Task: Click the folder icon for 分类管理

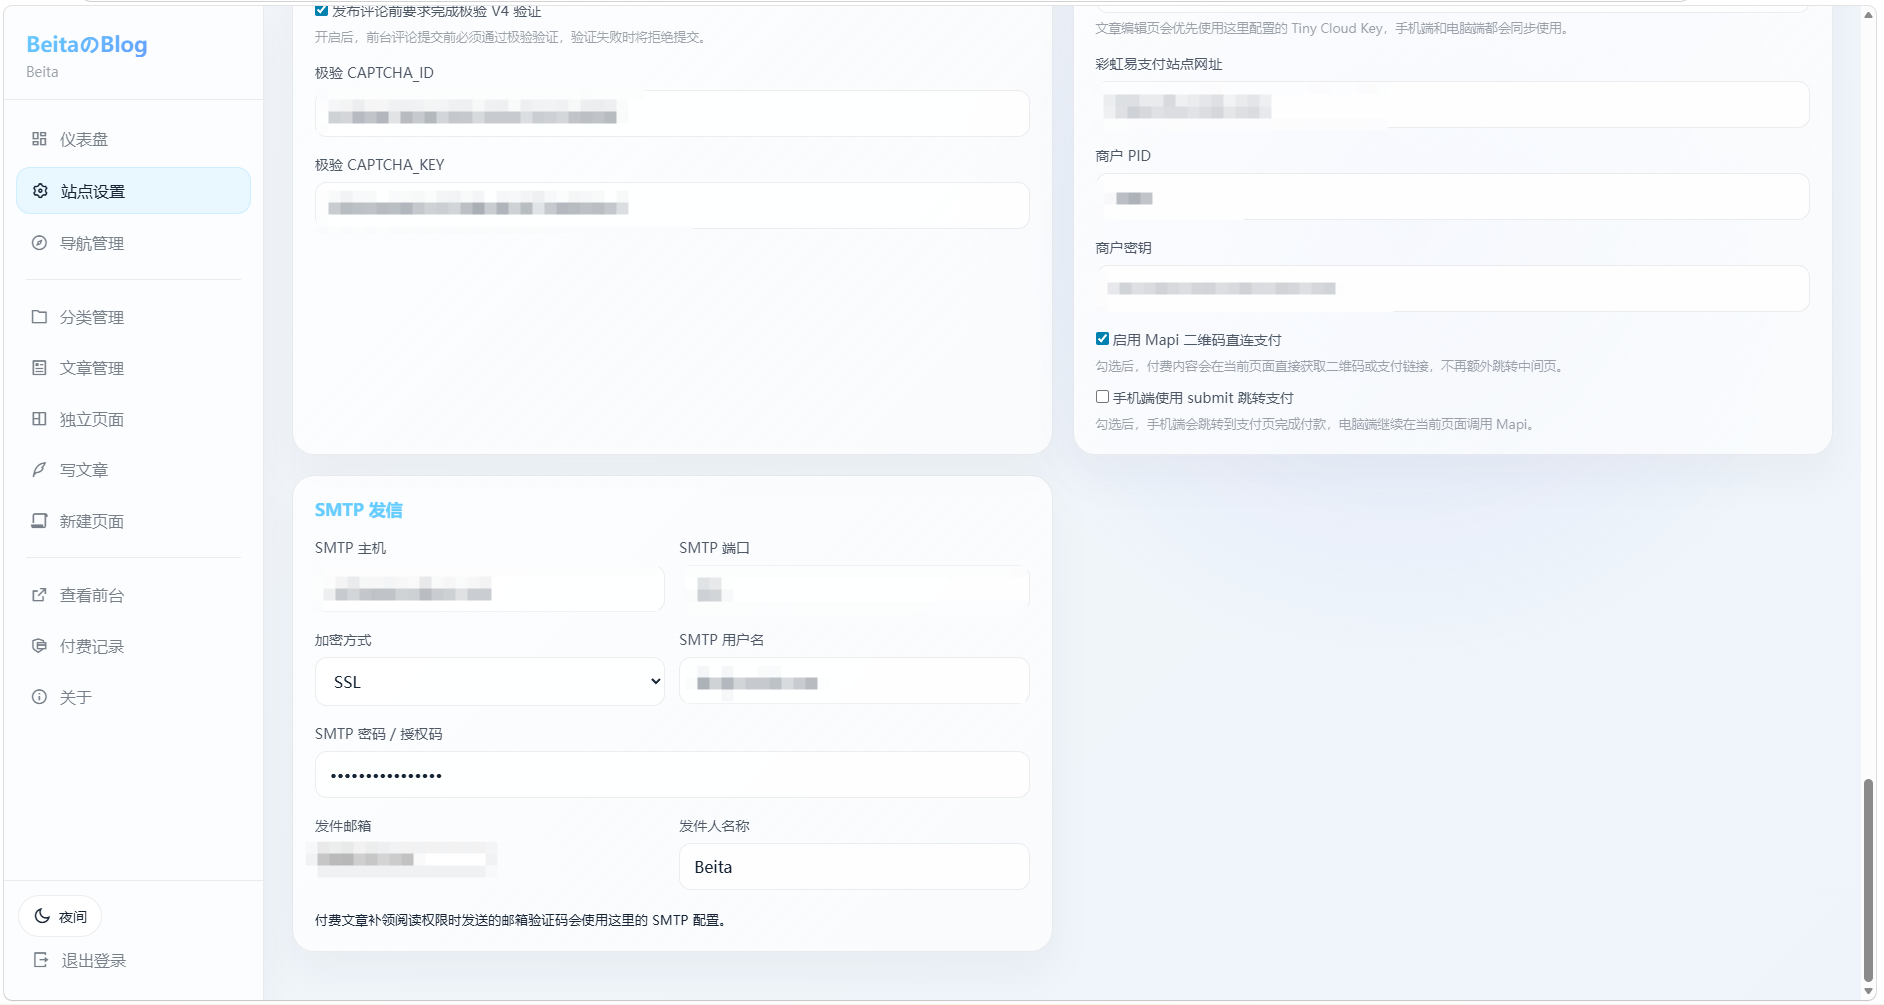Action: point(39,317)
